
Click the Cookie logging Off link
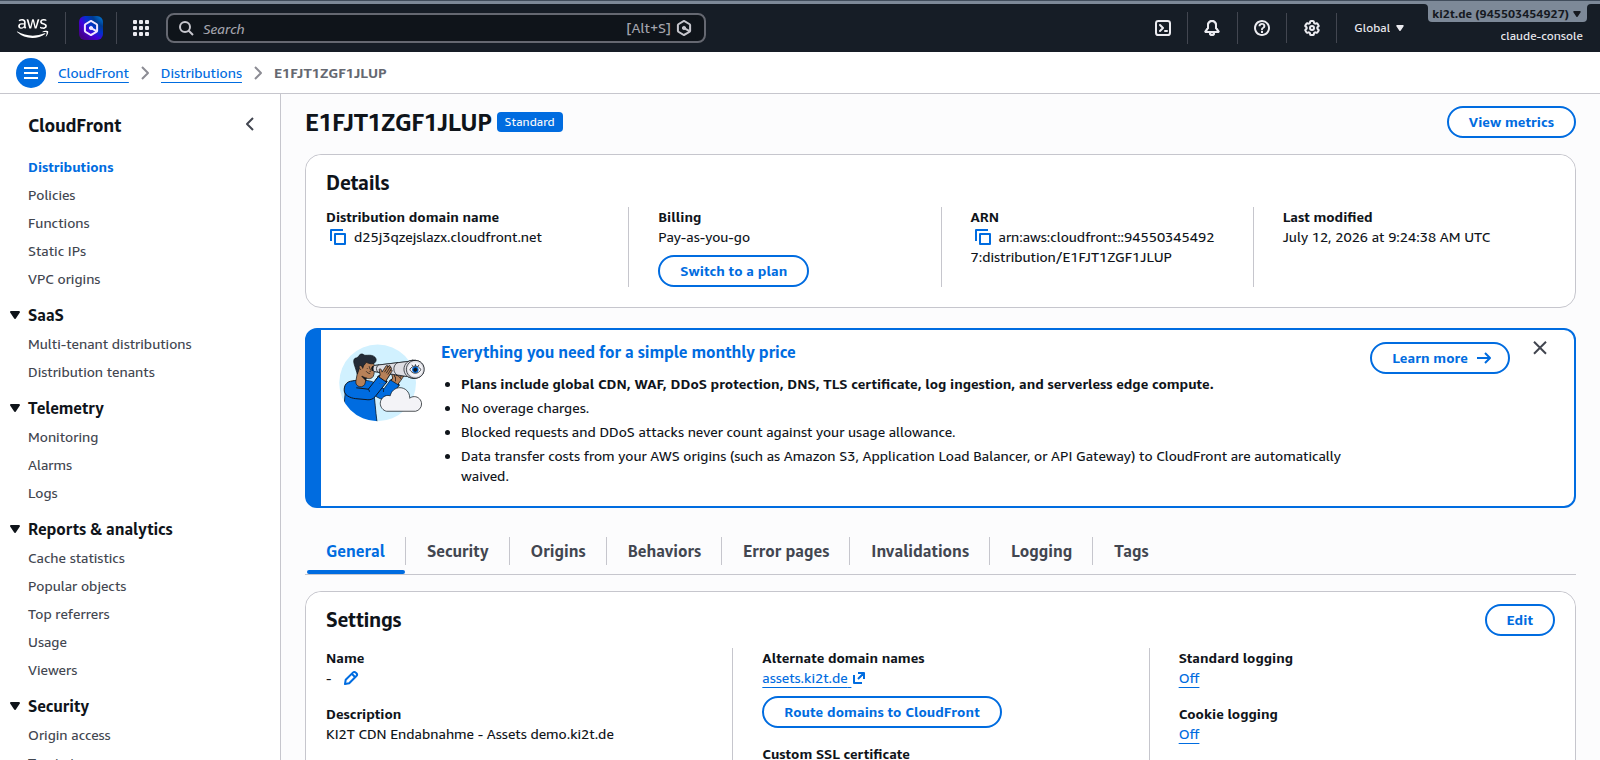[x=1189, y=734]
